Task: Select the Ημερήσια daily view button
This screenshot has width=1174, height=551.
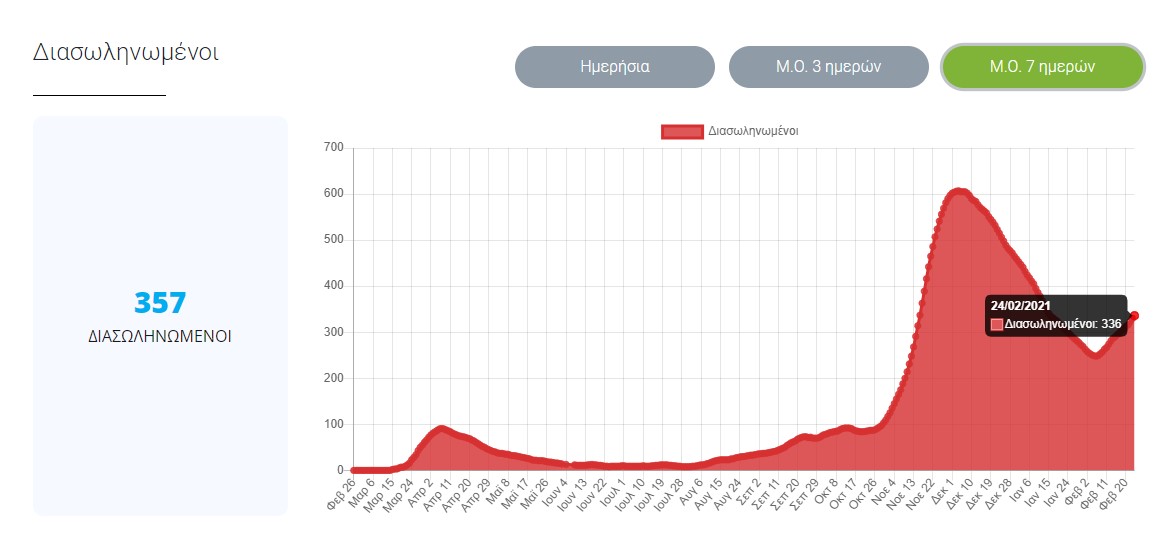Action: coord(614,67)
